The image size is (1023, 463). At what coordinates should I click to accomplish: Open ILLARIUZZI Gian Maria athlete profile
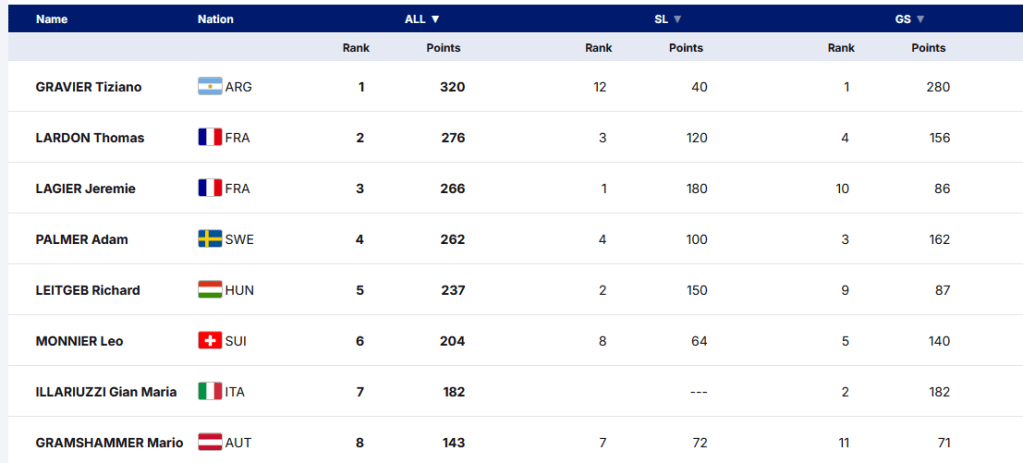click(106, 392)
